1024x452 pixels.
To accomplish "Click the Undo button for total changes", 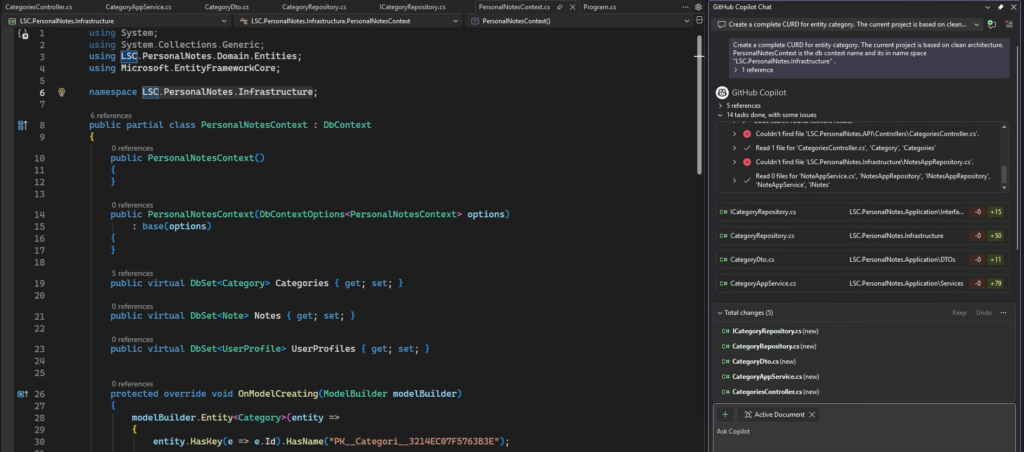I will 984,313.
